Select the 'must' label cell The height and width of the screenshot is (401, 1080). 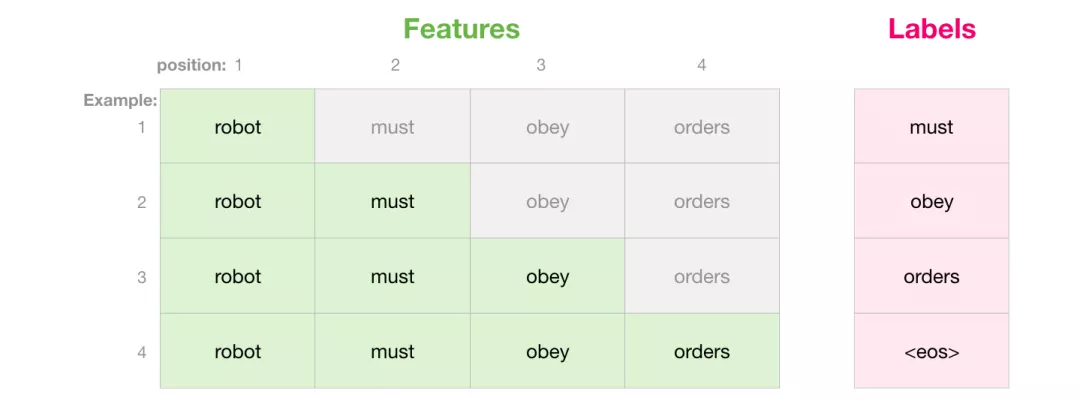pyautogui.click(x=931, y=126)
